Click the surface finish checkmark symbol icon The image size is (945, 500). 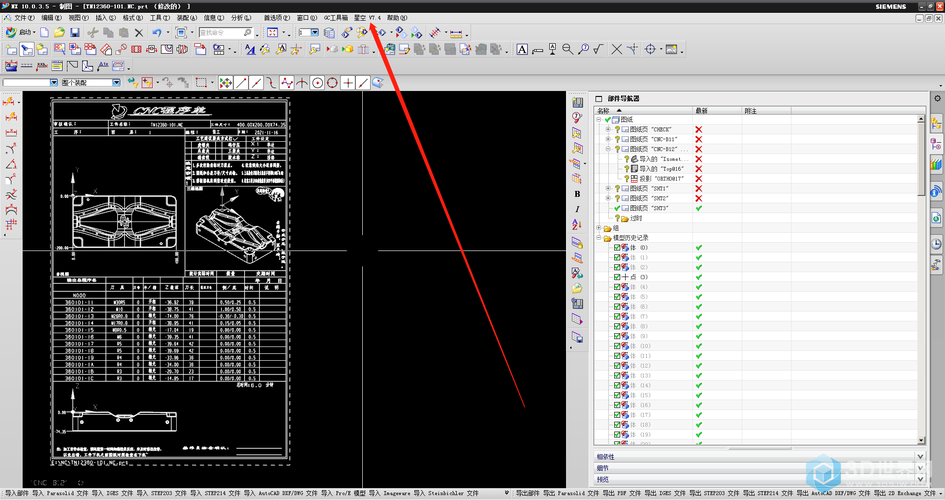pos(598,49)
